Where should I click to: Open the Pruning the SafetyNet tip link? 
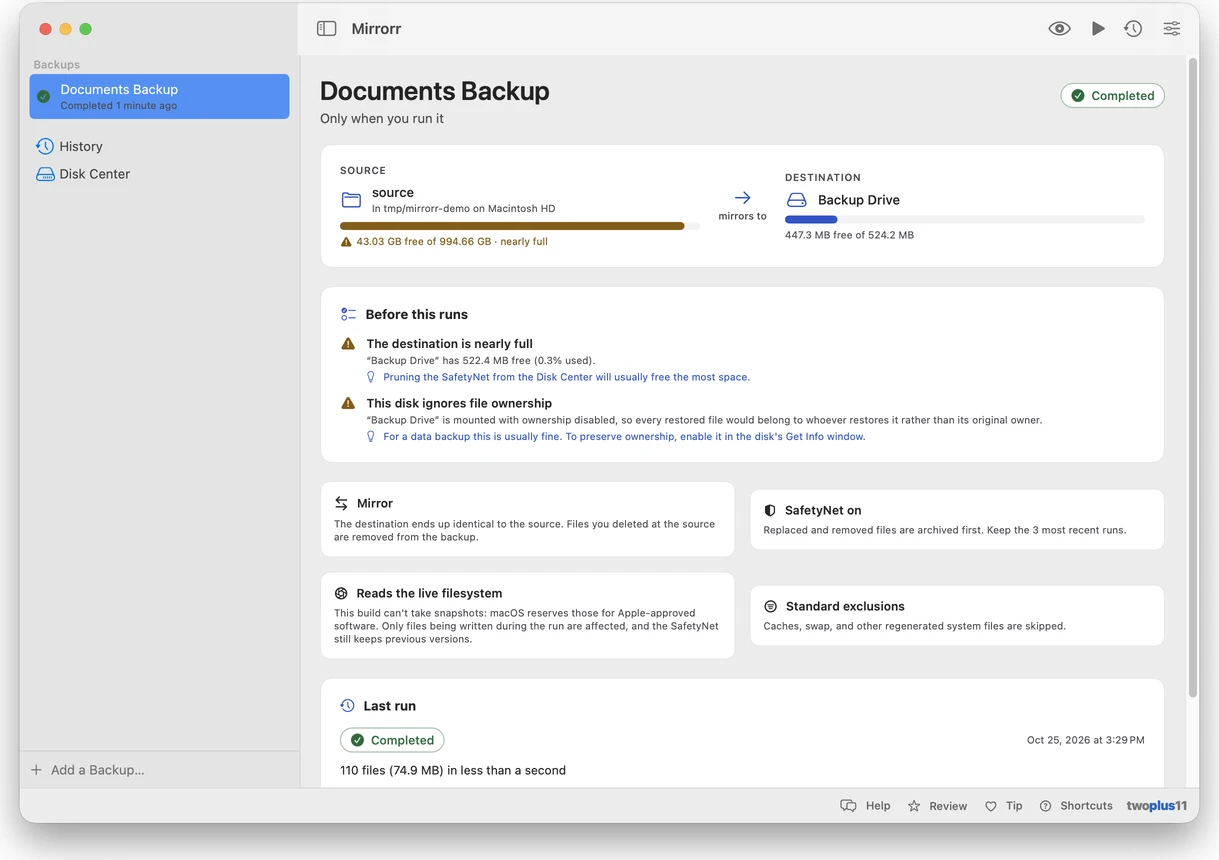click(566, 377)
